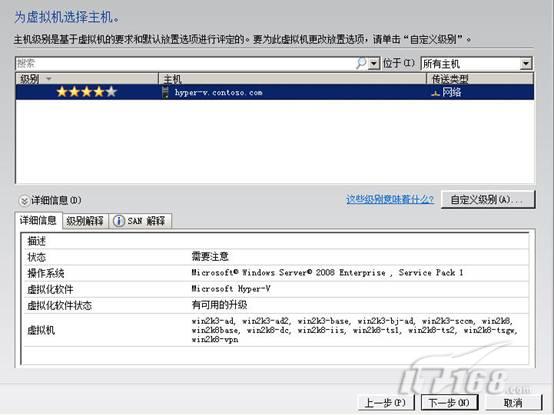Click the 上一步 button

(x=385, y=403)
